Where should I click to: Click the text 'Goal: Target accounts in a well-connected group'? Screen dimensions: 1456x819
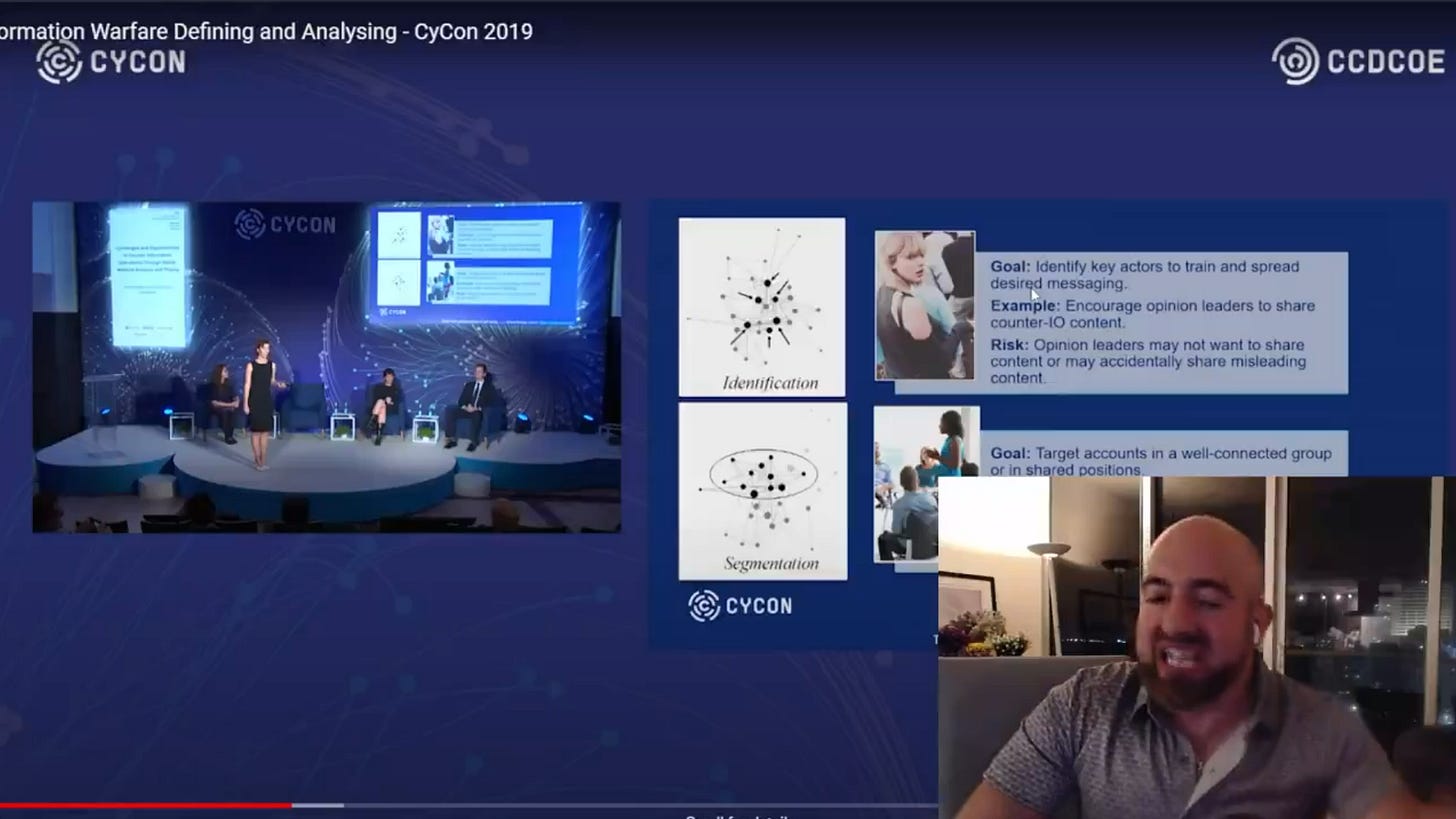pyautogui.click(x=1160, y=453)
